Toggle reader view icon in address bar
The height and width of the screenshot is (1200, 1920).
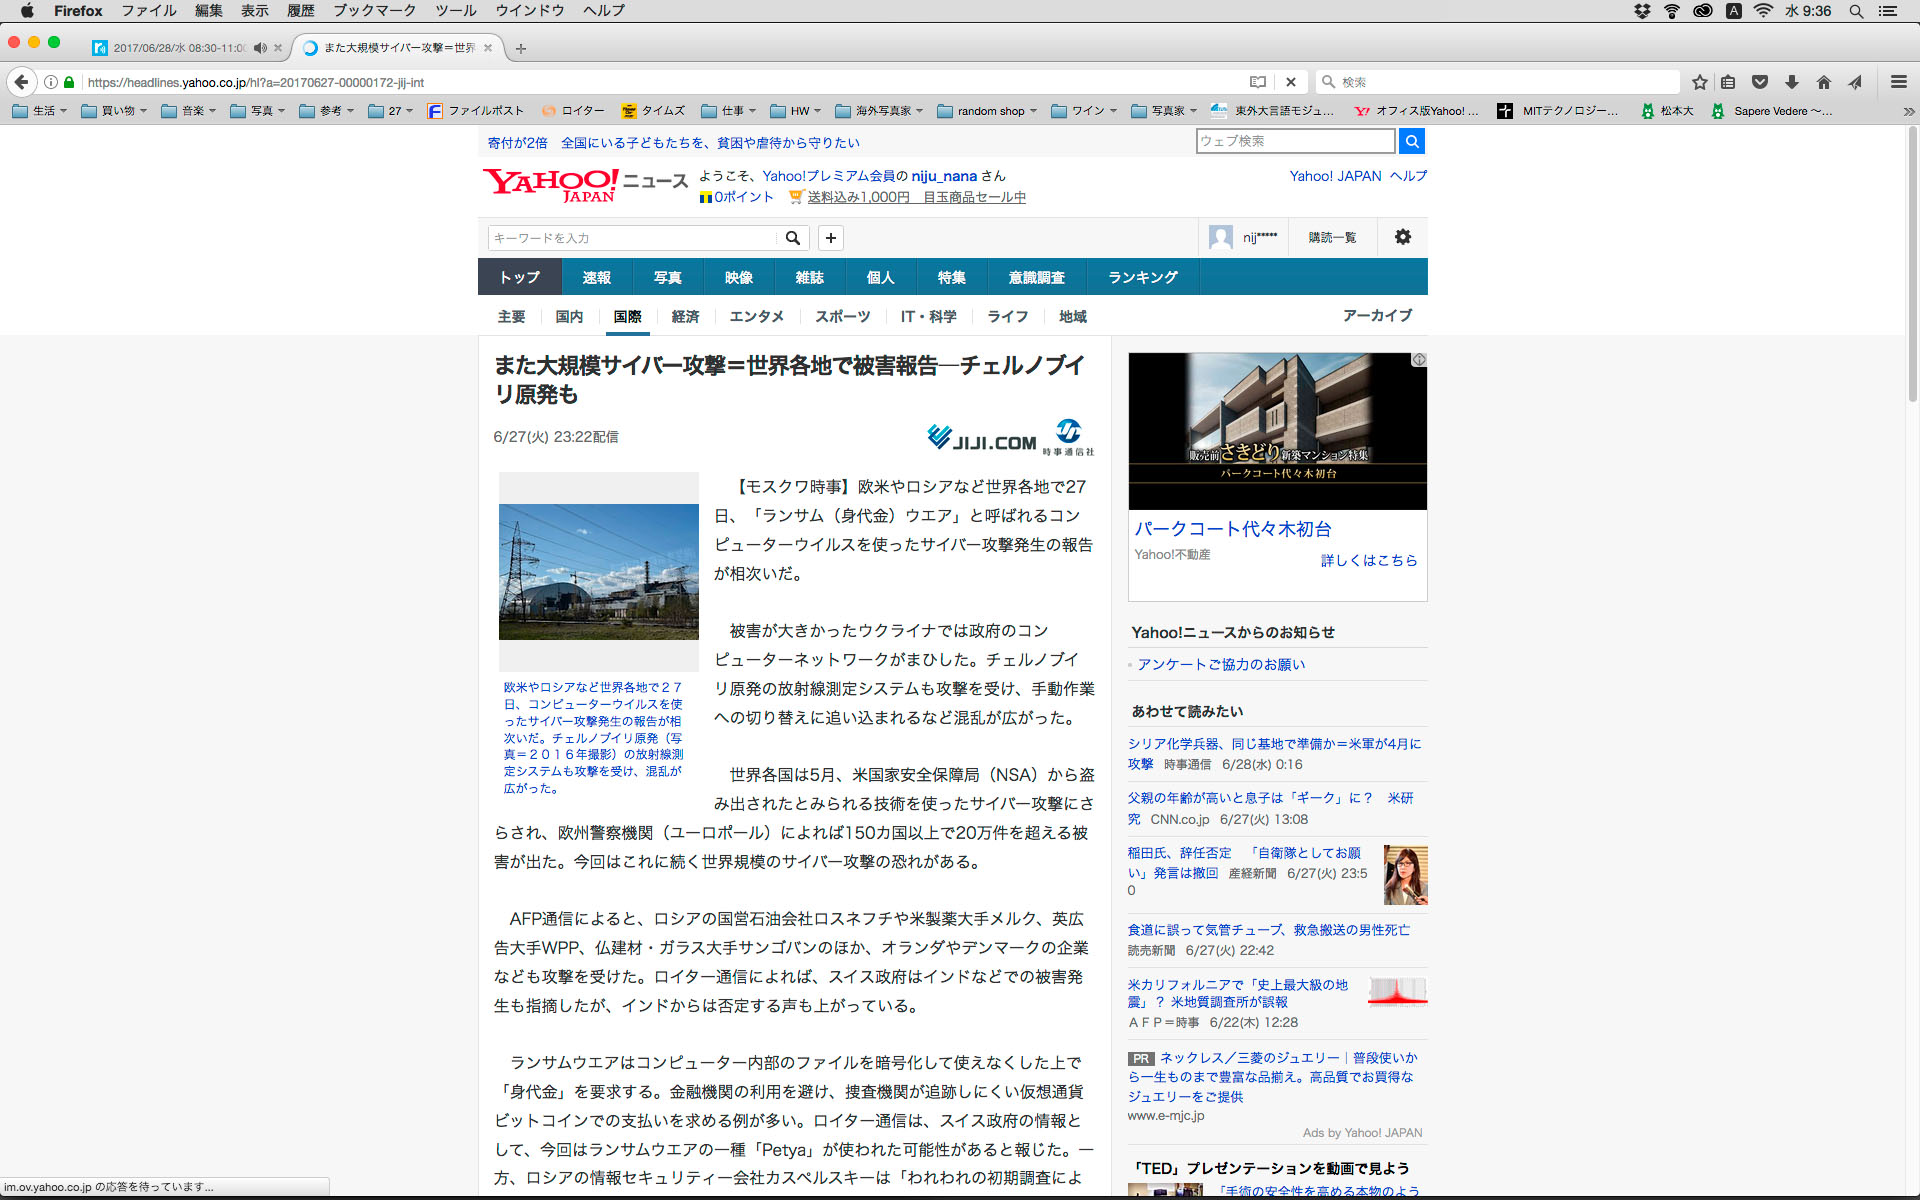(1258, 82)
